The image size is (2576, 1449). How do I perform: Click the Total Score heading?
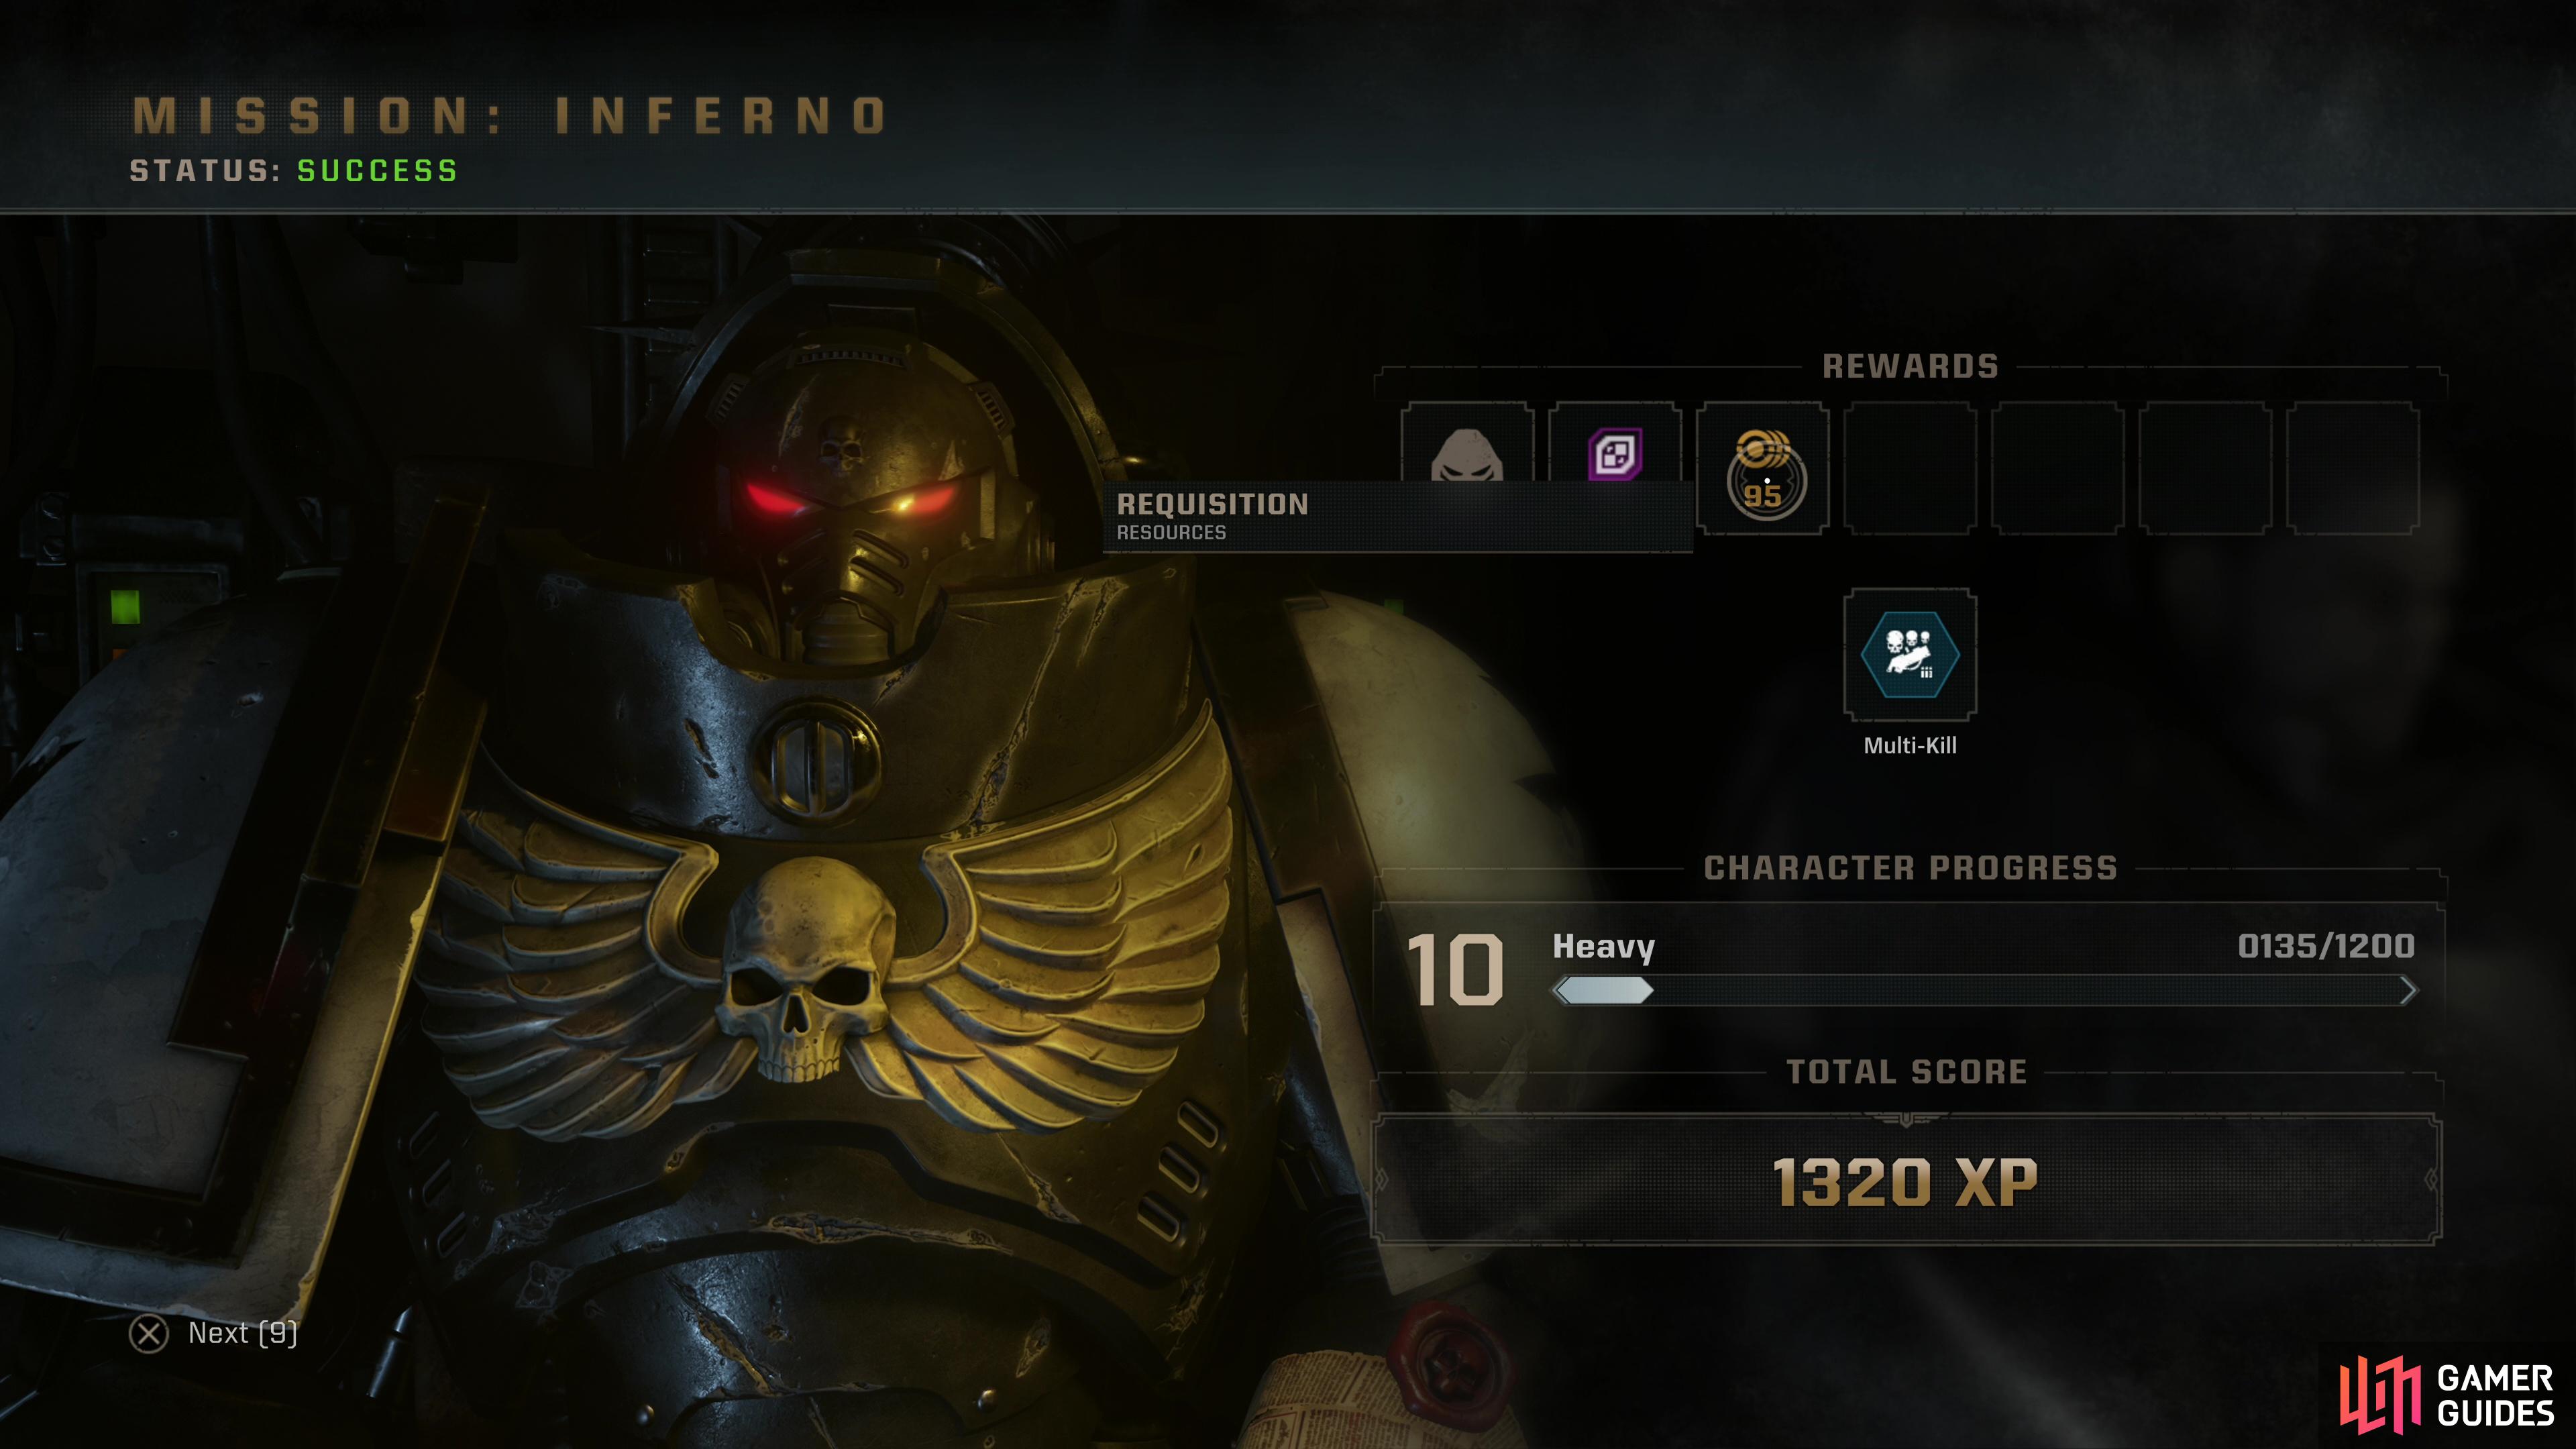click(x=1906, y=1072)
